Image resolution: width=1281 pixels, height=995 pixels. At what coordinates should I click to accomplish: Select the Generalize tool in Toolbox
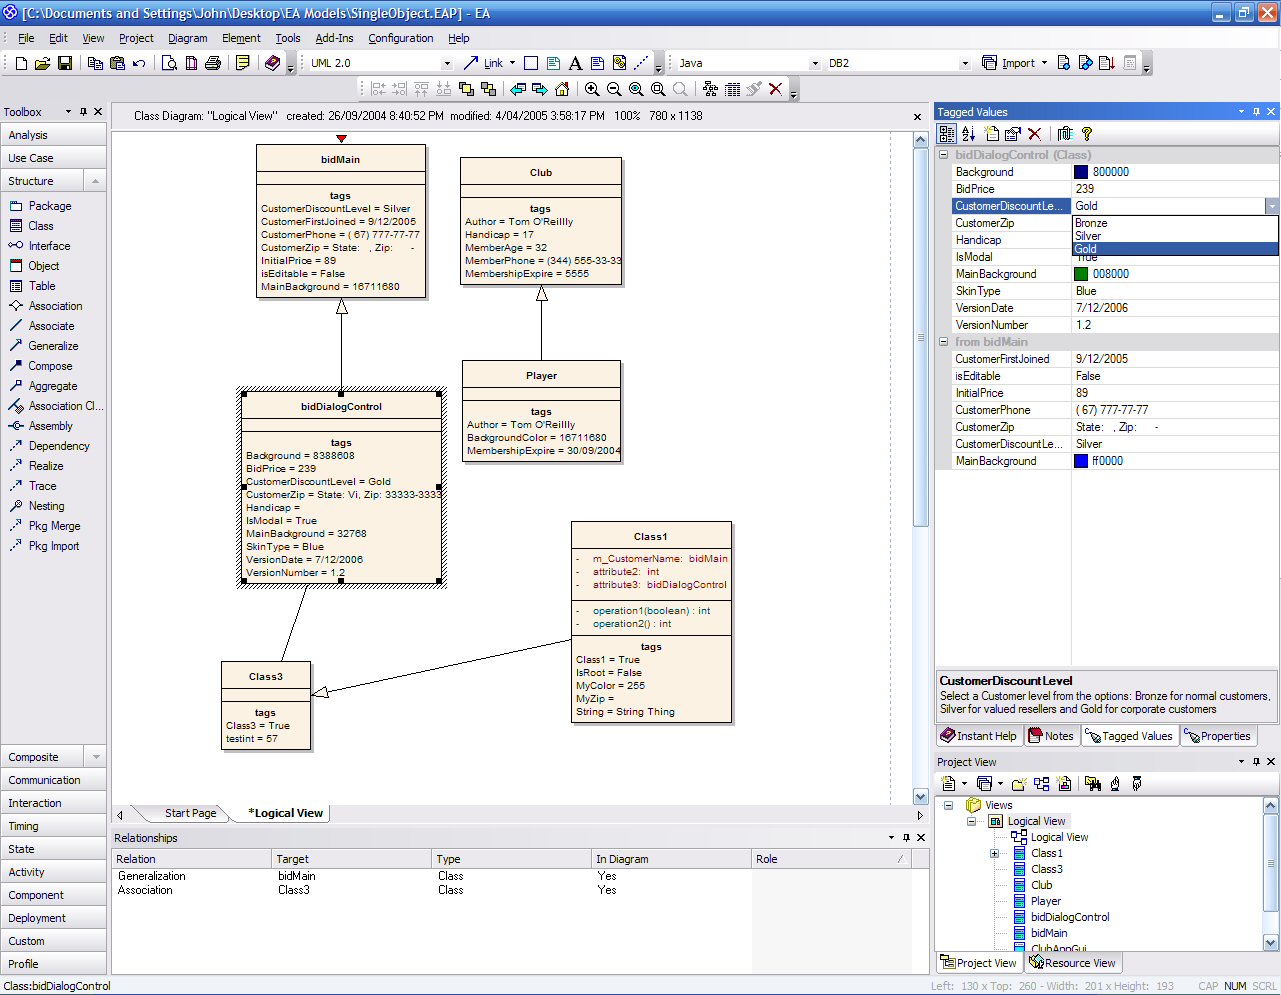(53, 346)
